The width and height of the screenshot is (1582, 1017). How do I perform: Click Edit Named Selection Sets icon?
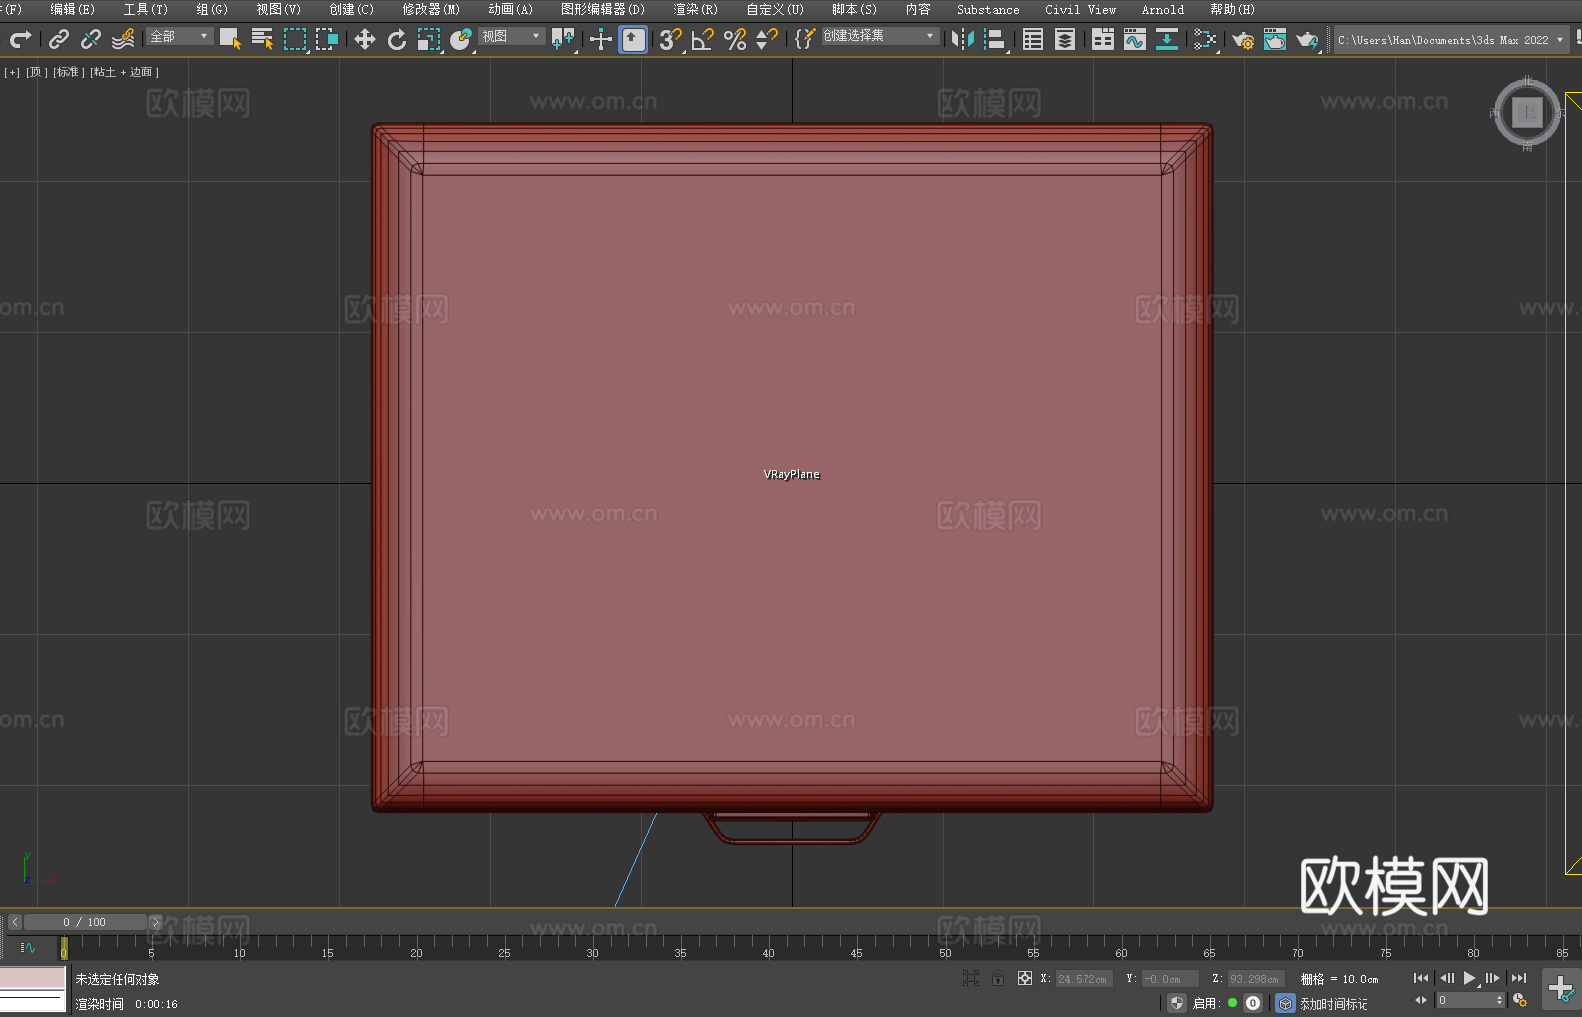pos(805,39)
